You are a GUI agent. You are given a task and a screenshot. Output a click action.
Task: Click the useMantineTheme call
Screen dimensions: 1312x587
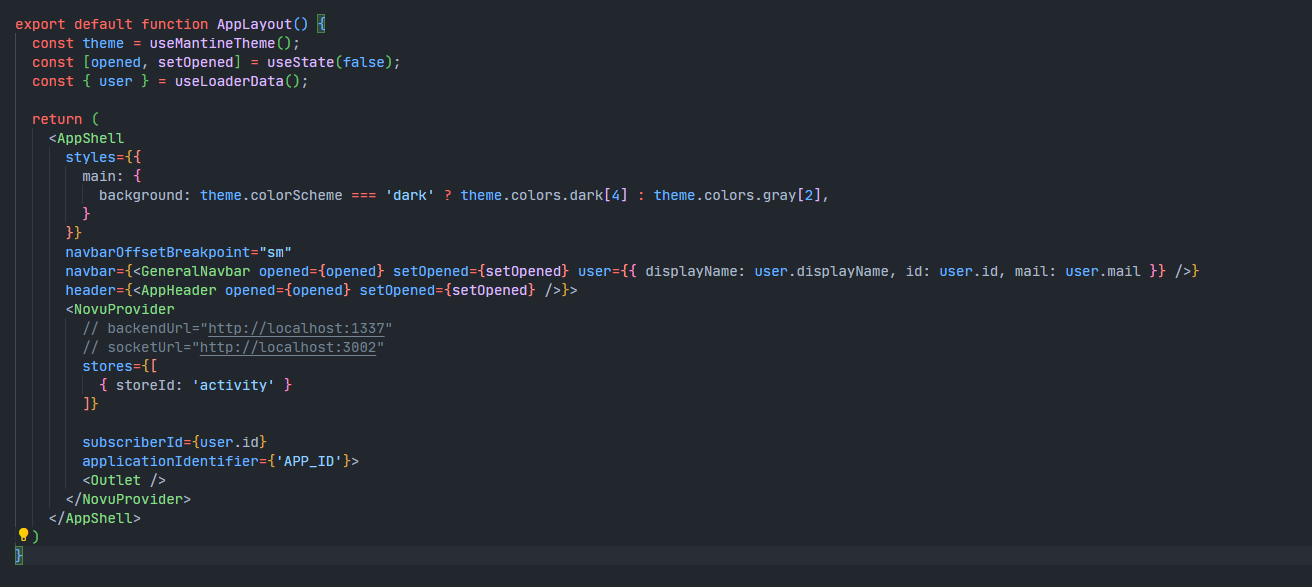pyautogui.click(x=213, y=43)
